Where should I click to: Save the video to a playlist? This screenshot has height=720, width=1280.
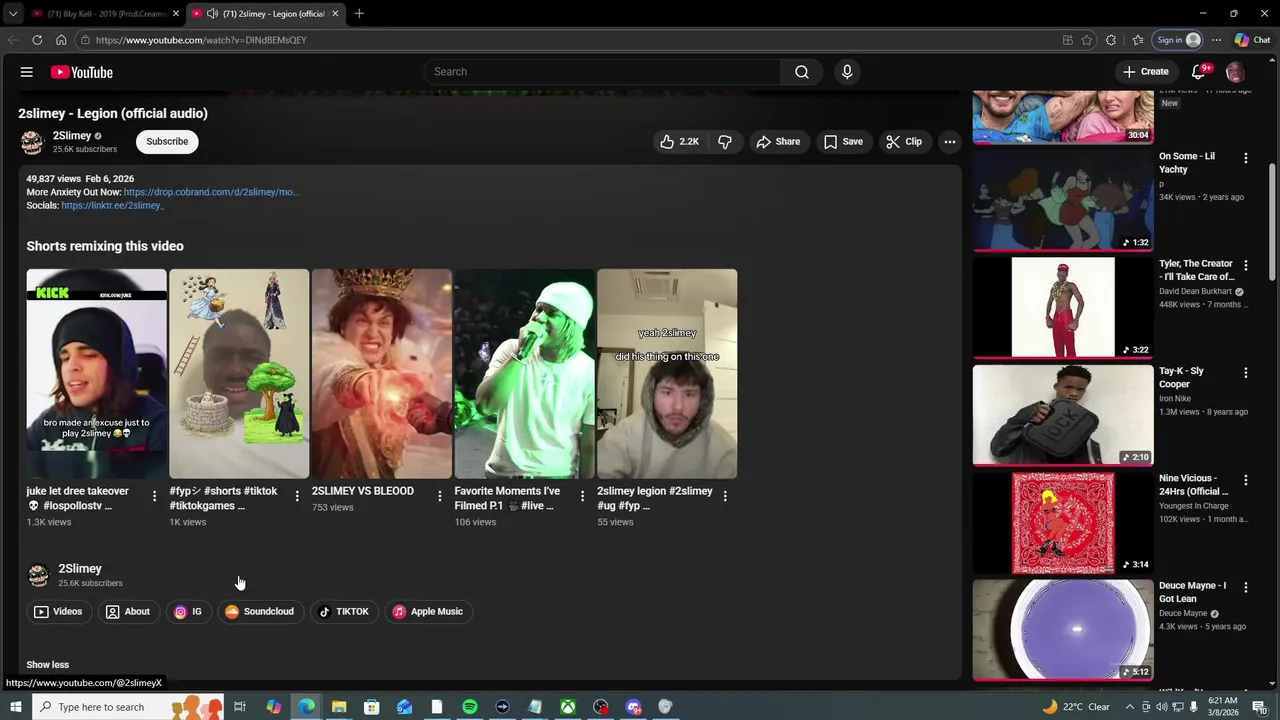point(843,142)
